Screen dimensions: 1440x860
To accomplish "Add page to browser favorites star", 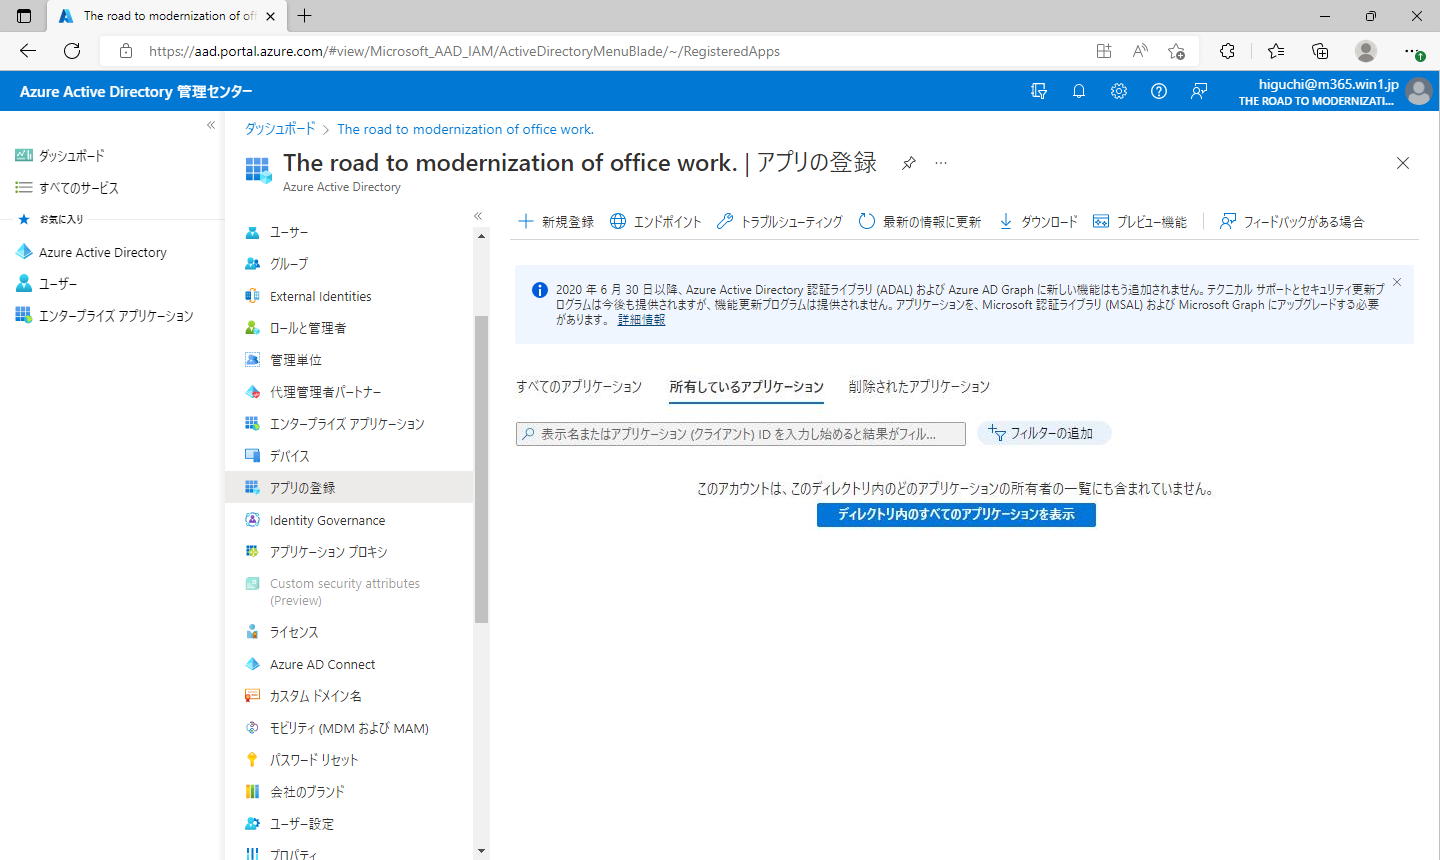I will point(1177,51).
